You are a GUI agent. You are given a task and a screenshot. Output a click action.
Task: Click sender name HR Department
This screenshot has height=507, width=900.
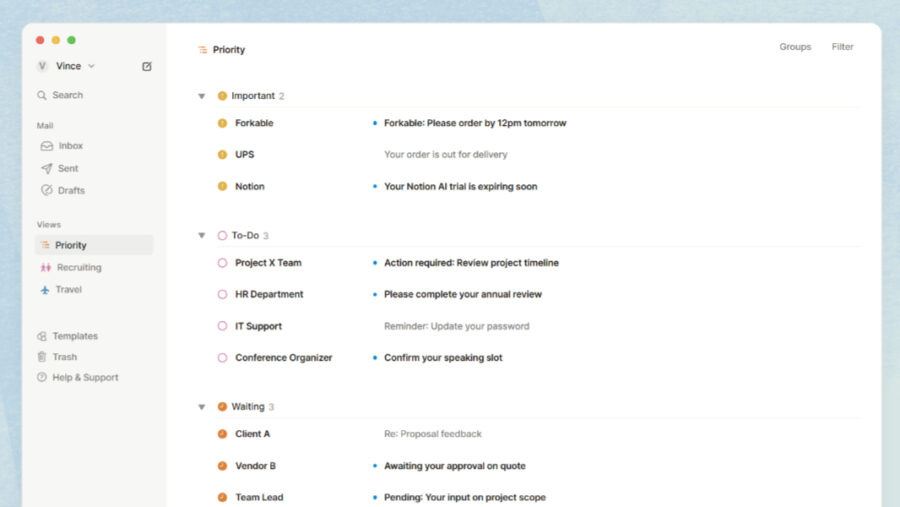pos(269,295)
